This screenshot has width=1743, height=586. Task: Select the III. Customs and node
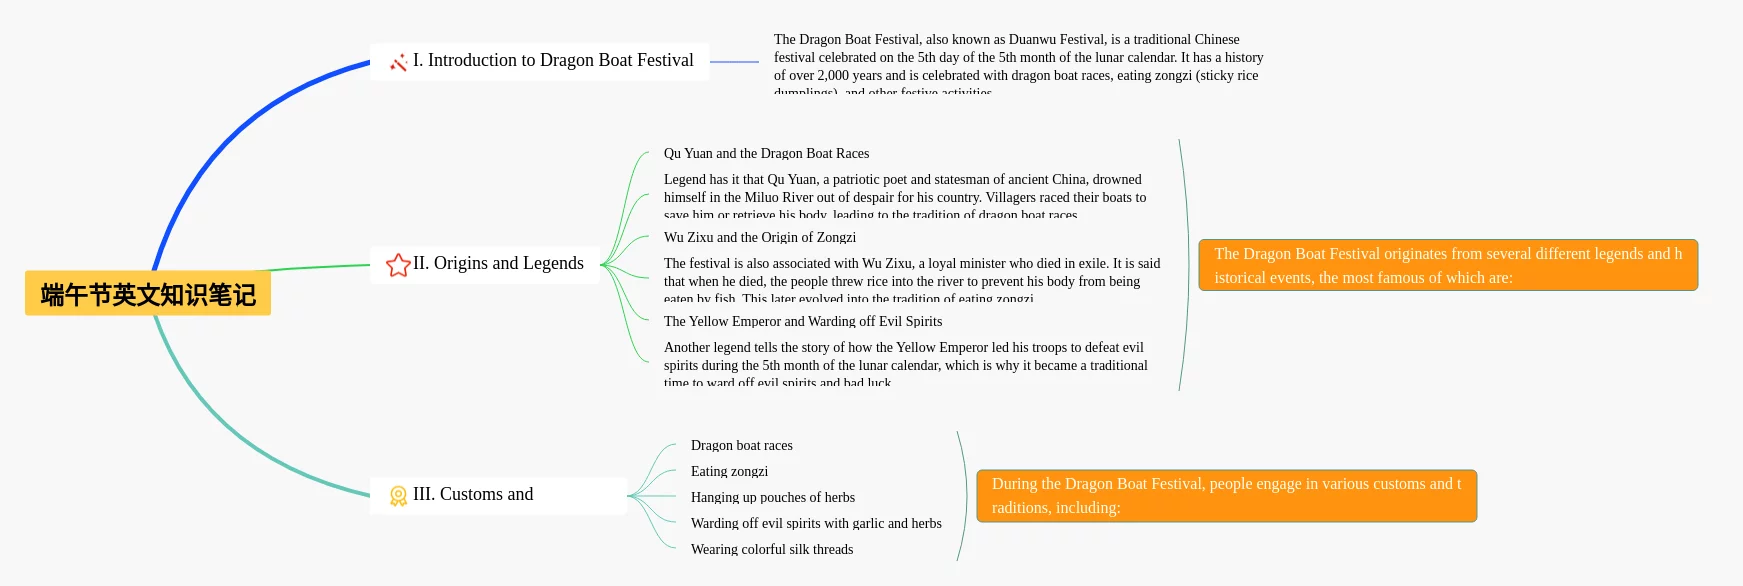tap(498, 496)
